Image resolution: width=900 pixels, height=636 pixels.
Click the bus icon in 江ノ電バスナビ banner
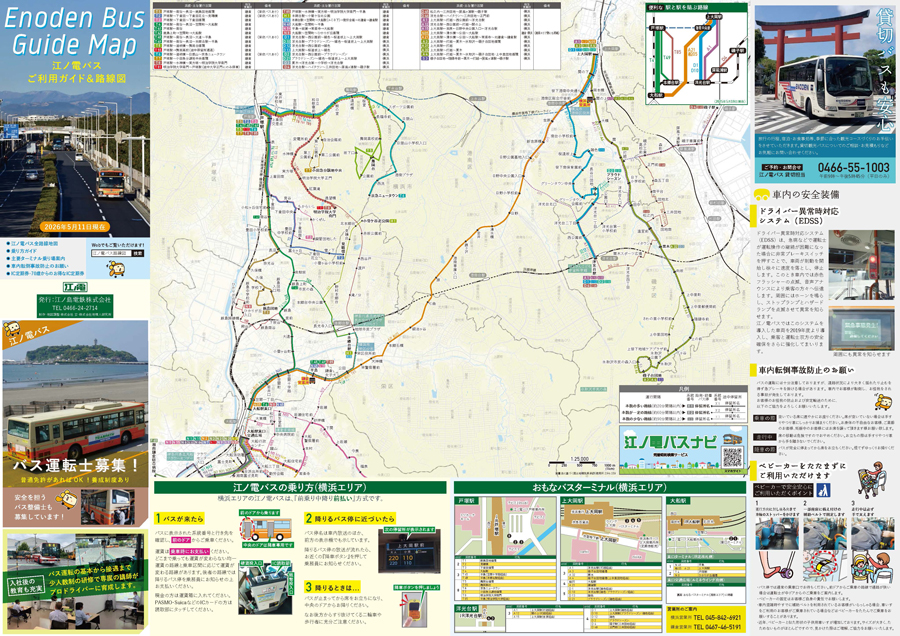coord(732,439)
